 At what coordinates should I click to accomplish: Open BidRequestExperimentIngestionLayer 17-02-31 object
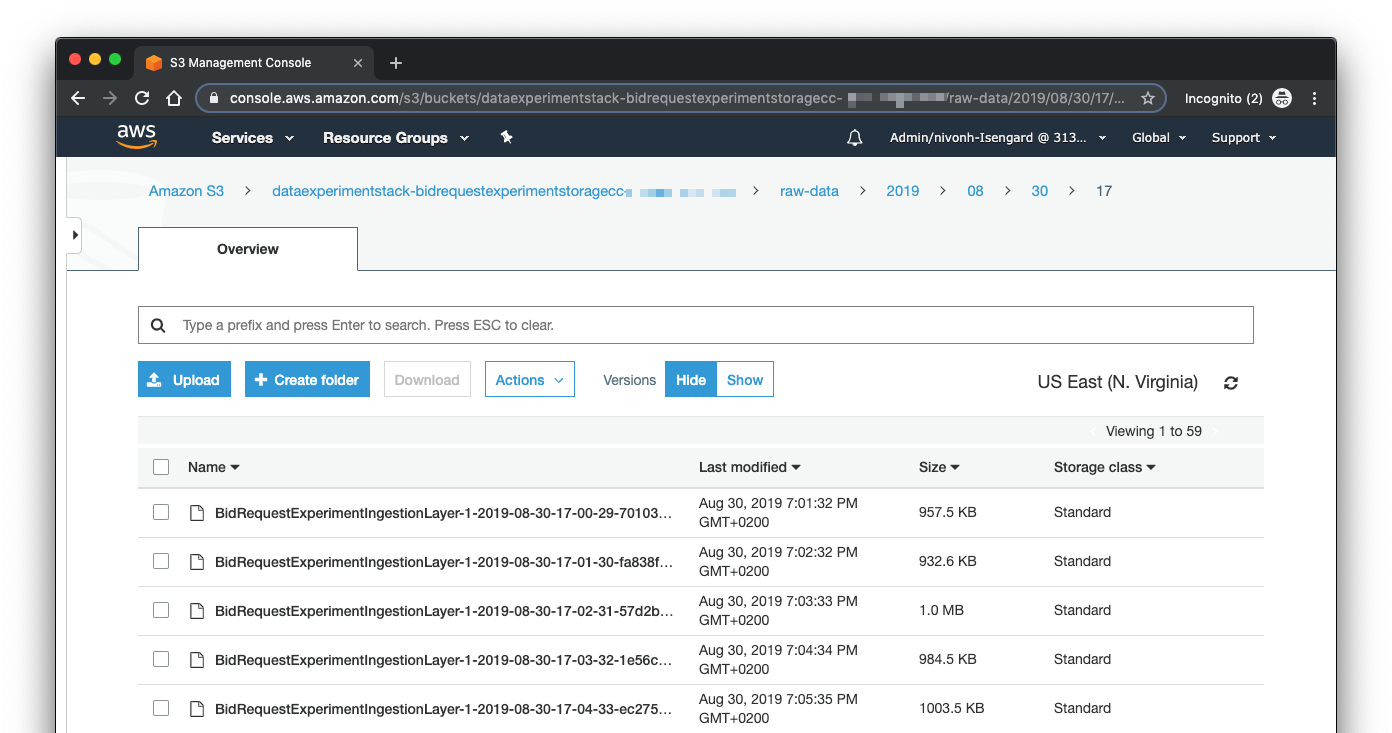point(443,611)
